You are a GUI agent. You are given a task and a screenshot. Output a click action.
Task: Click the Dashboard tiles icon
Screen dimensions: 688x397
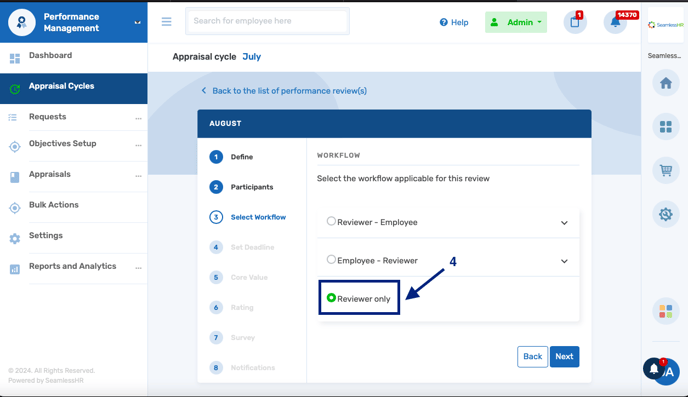click(x=15, y=58)
